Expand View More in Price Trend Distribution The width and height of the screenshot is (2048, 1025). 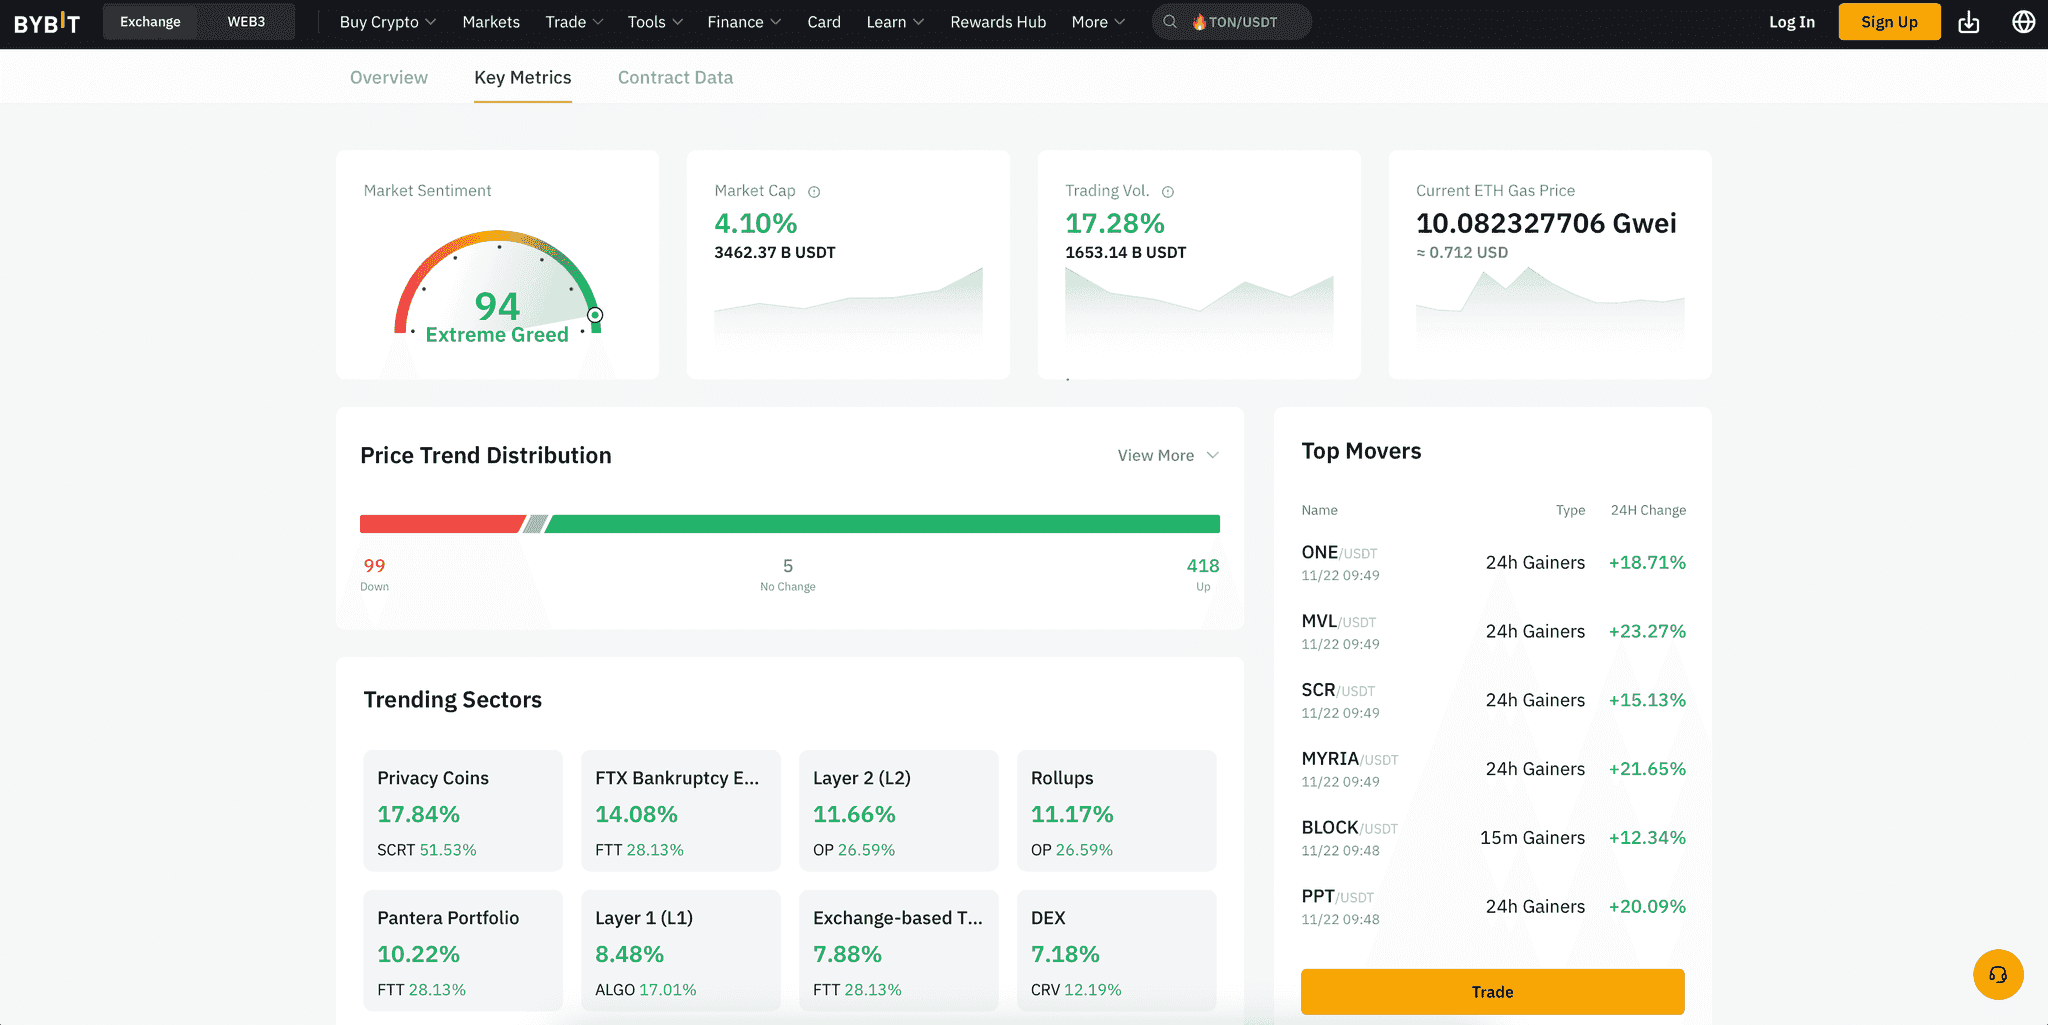tap(1167, 456)
